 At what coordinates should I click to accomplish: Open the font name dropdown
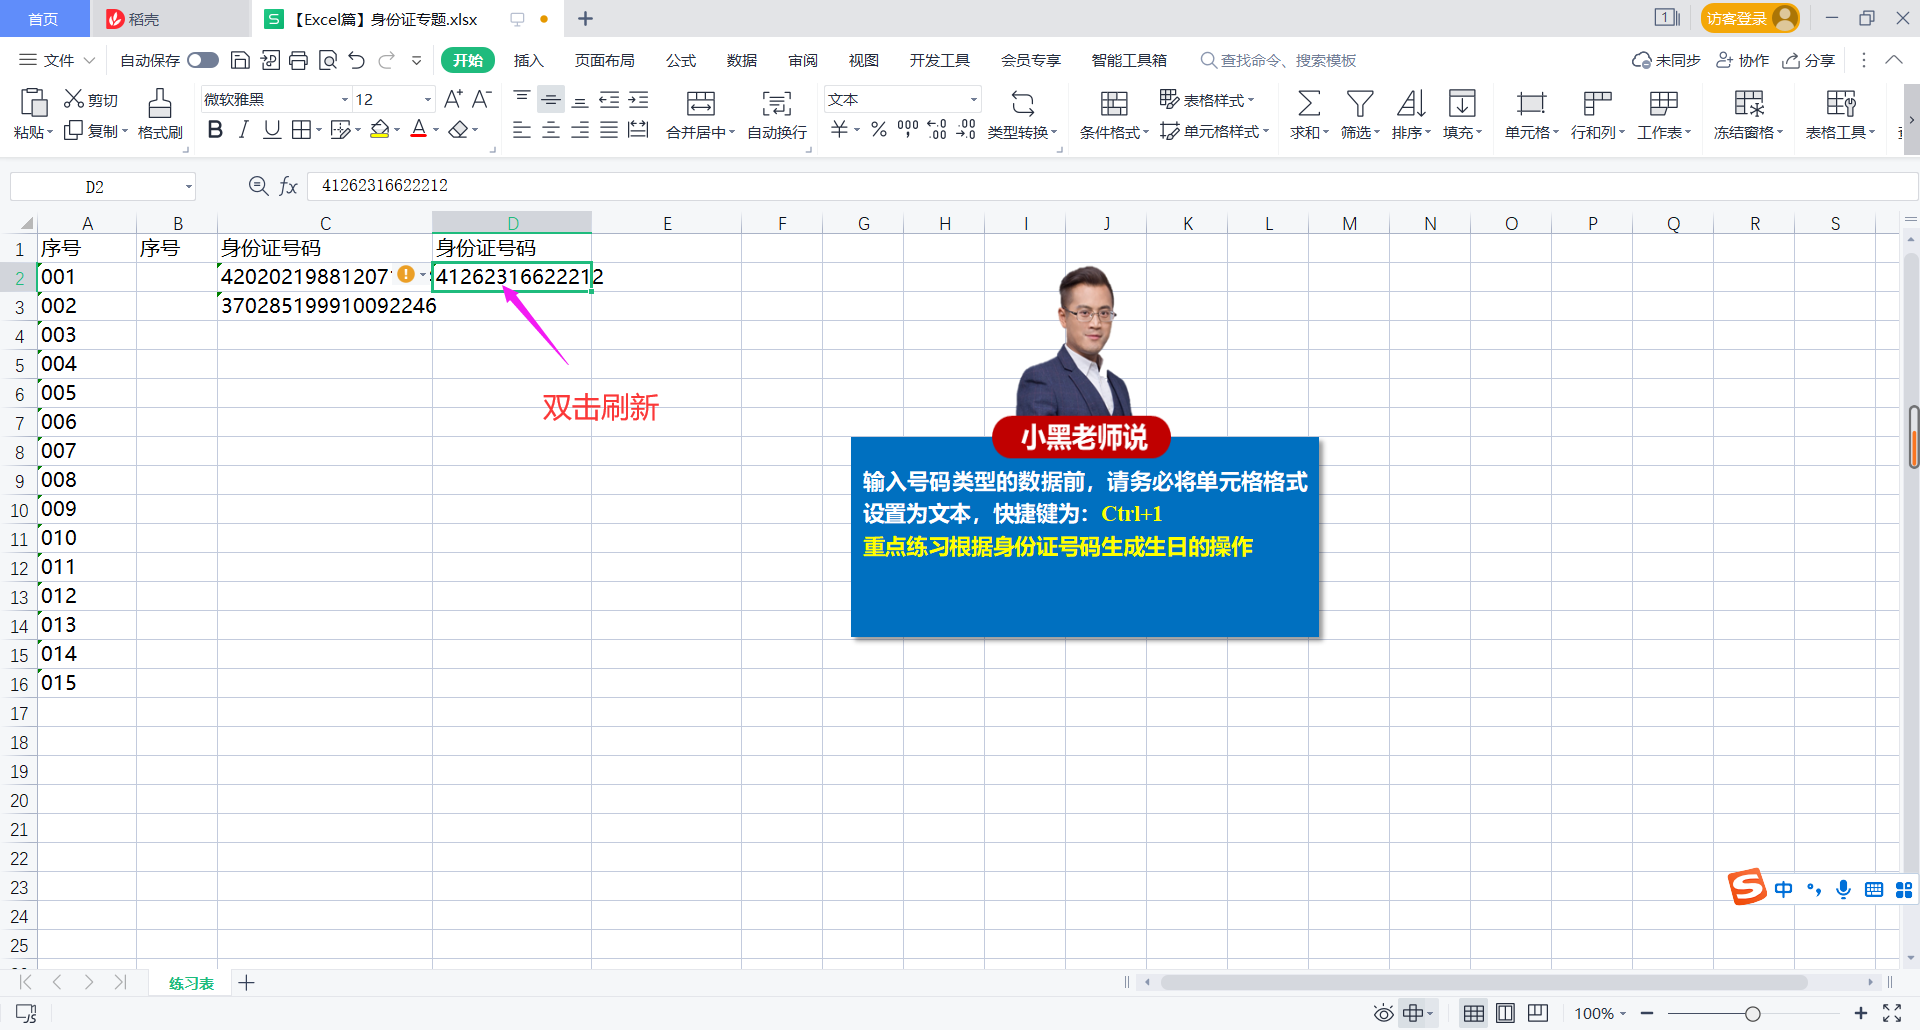point(344,98)
